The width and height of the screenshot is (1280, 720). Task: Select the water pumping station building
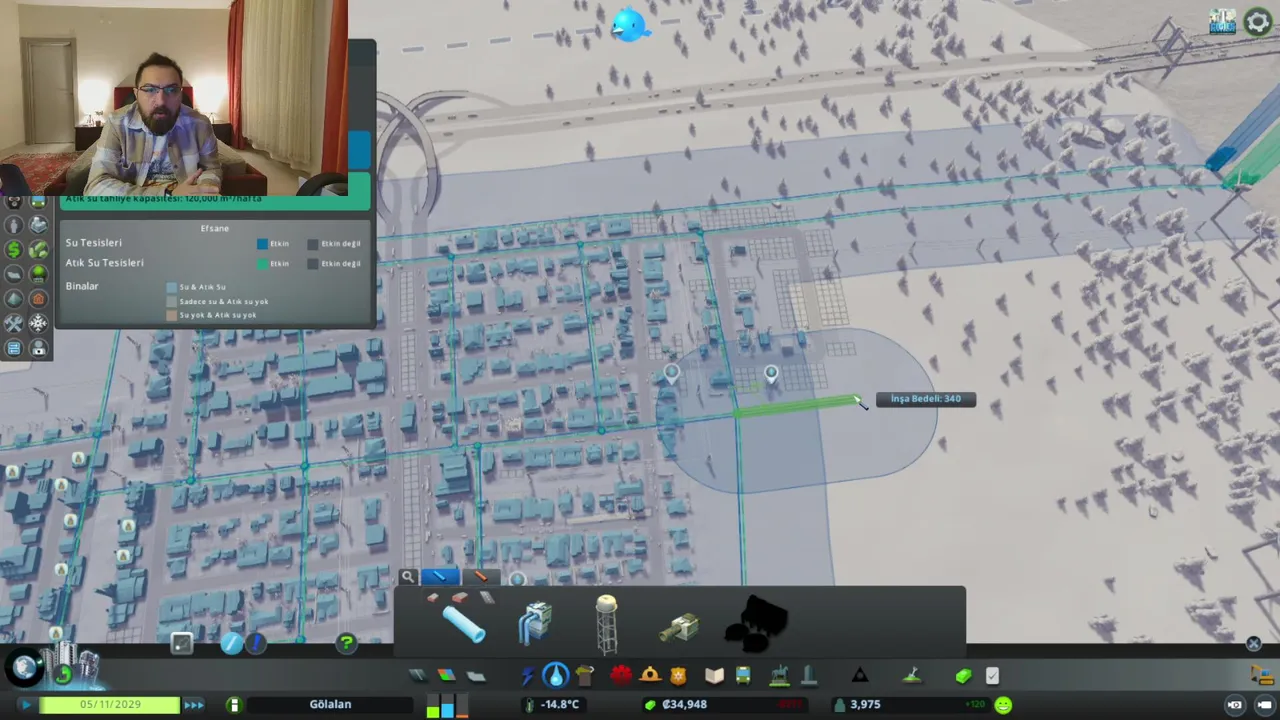coord(535,622)
